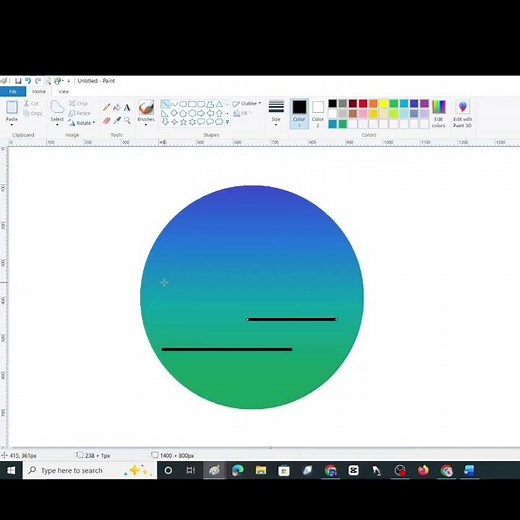Choose the Rounded rectangular callout shape

(x=201, y=122)
